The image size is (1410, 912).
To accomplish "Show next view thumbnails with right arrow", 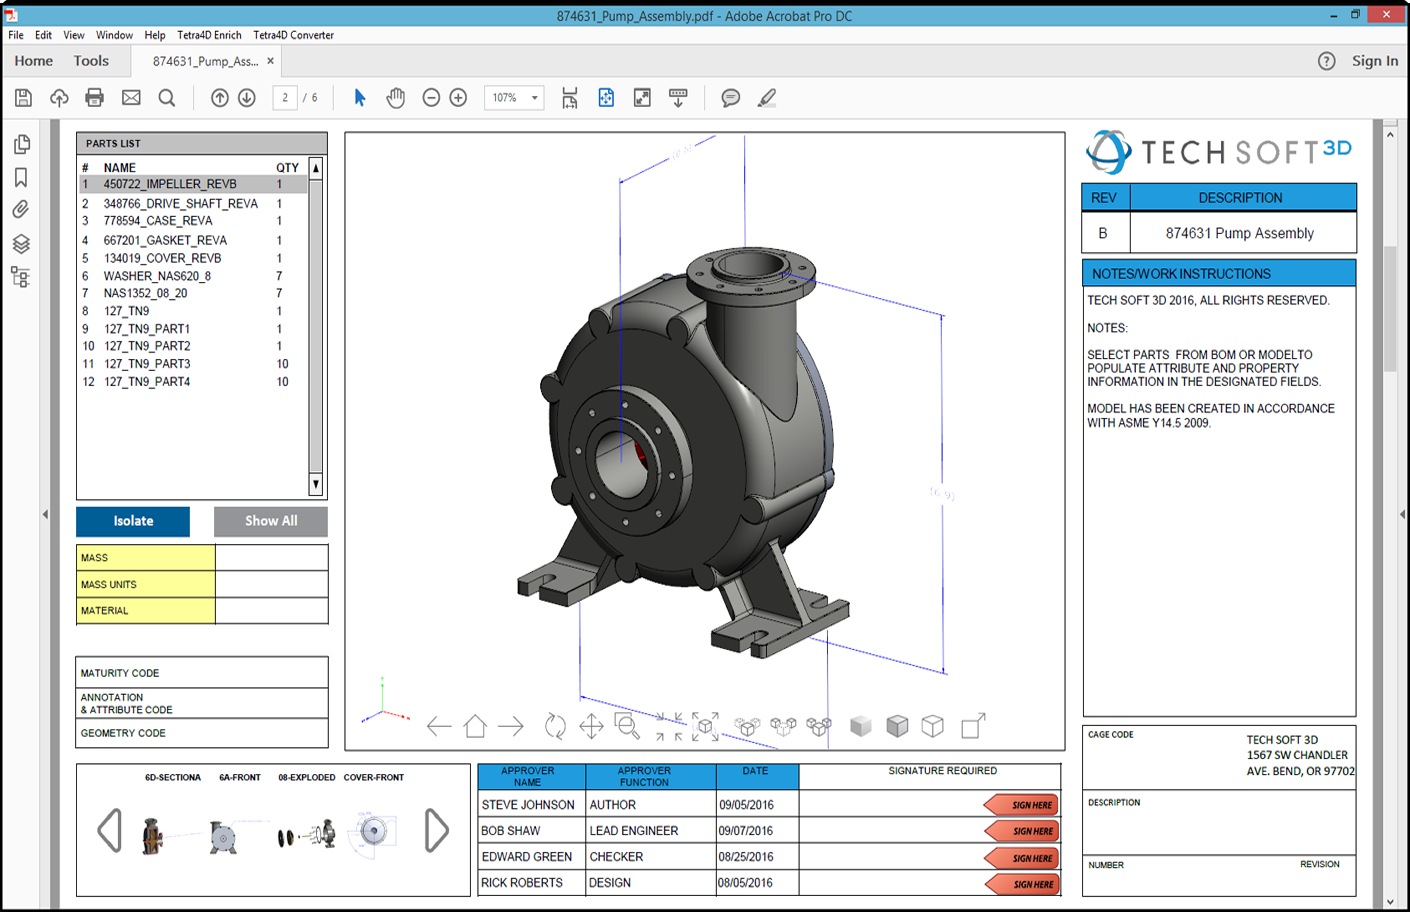I will tap(437, 831).
